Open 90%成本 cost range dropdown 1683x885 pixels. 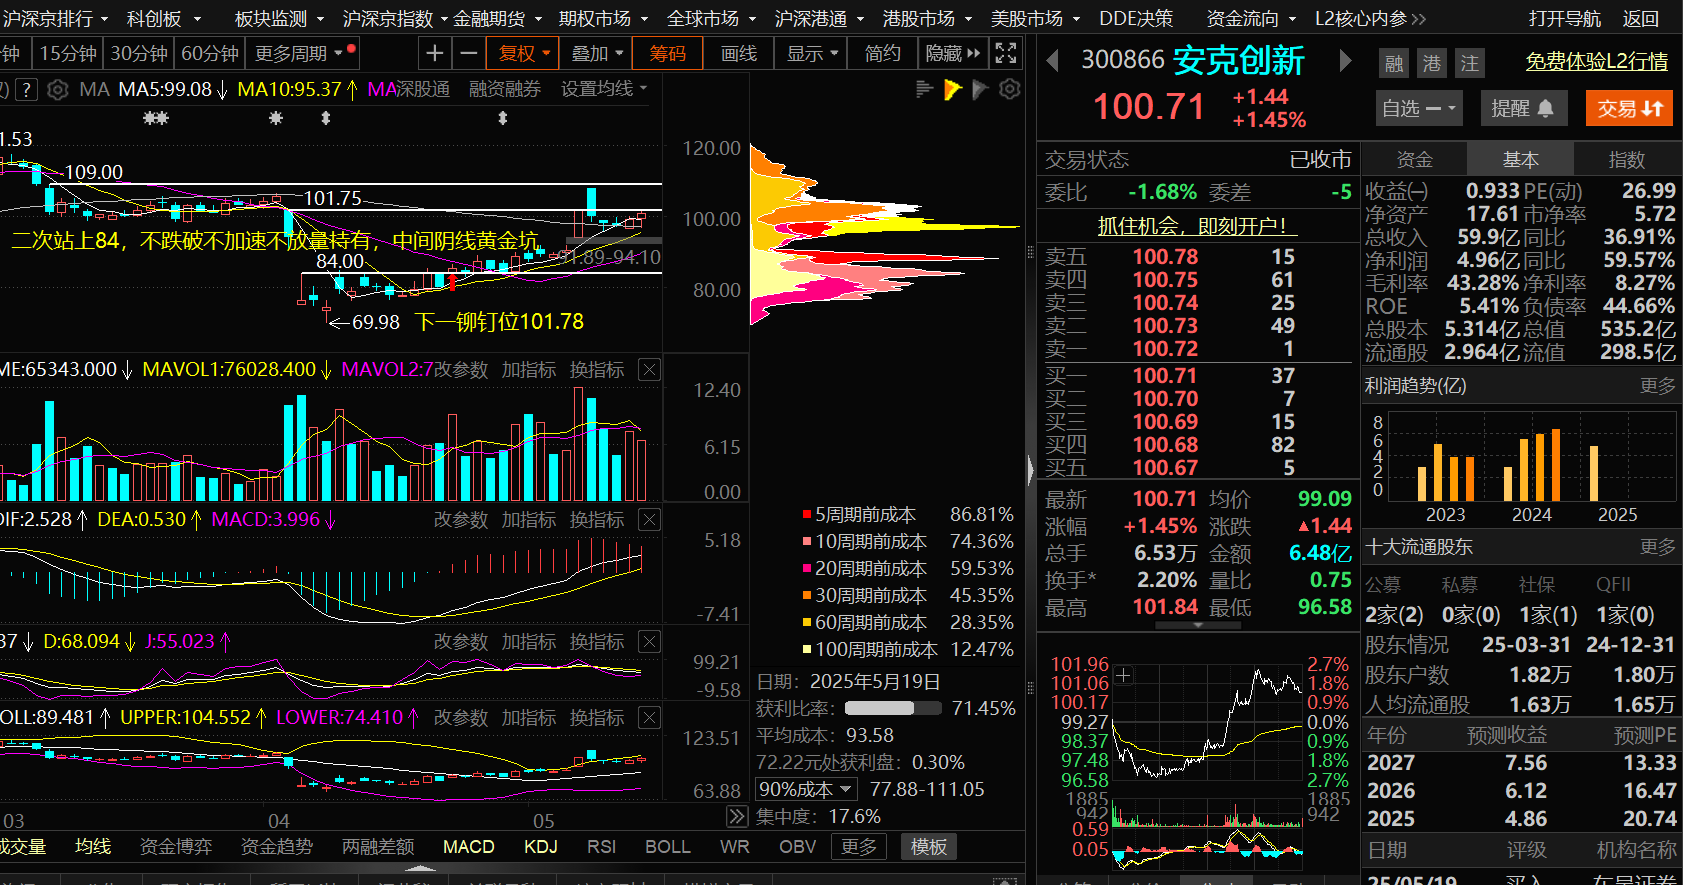point(806,789)
